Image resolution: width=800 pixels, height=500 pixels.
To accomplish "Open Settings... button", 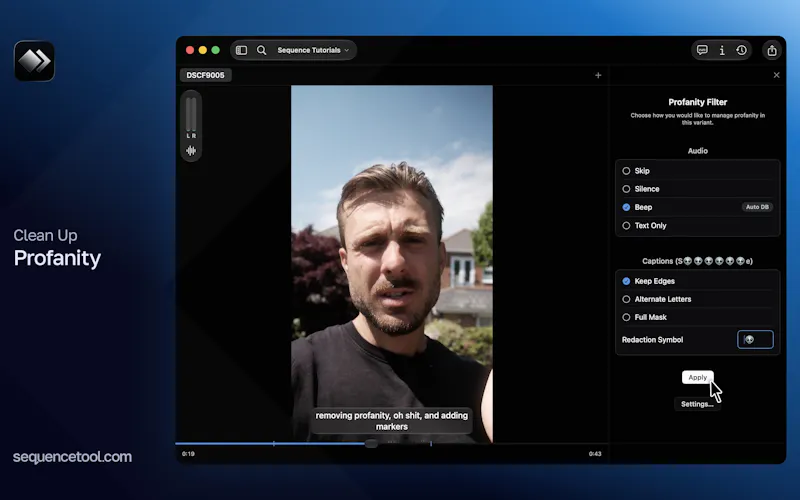I will [697, 404].
